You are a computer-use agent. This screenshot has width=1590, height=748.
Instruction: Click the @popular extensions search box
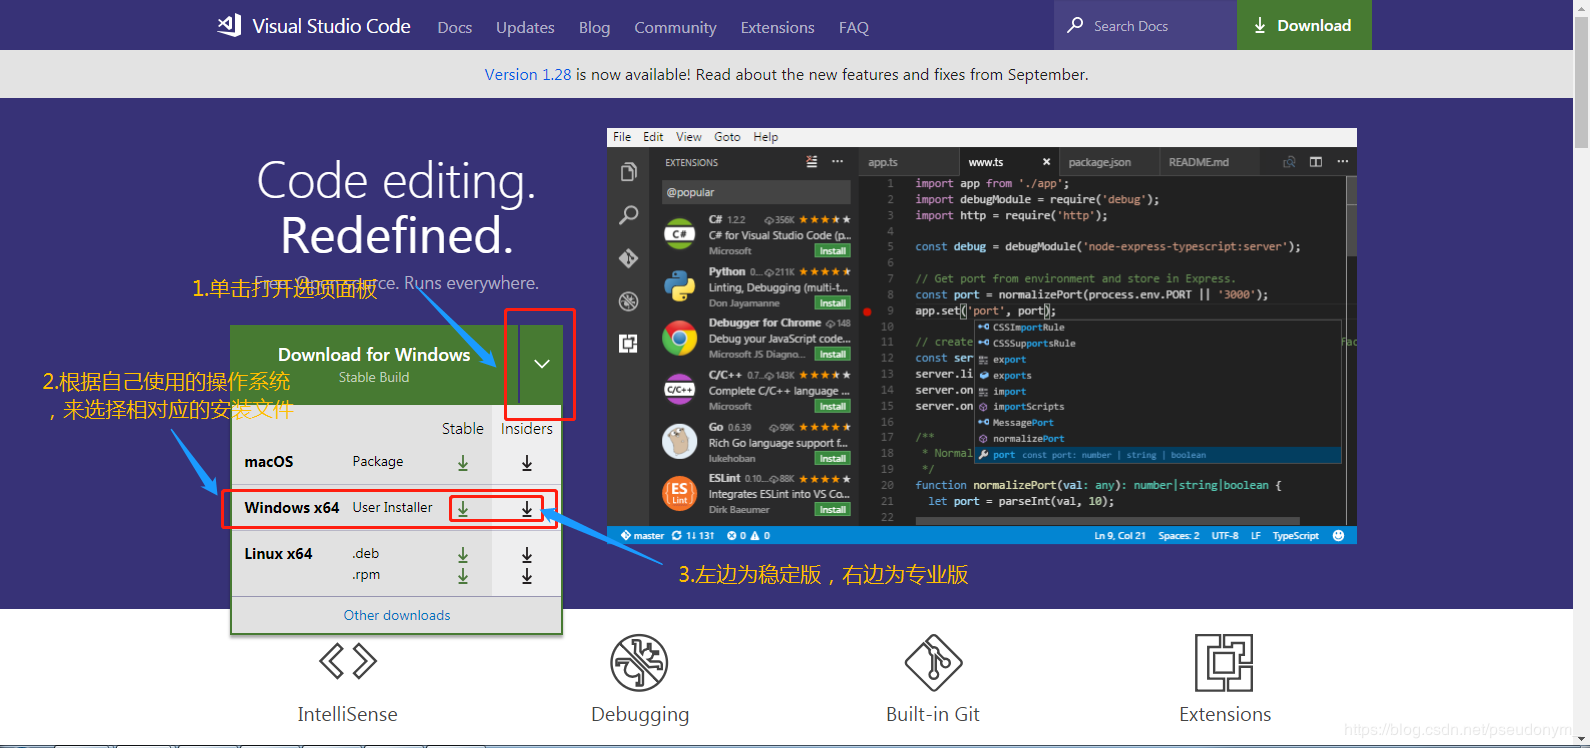756,192
